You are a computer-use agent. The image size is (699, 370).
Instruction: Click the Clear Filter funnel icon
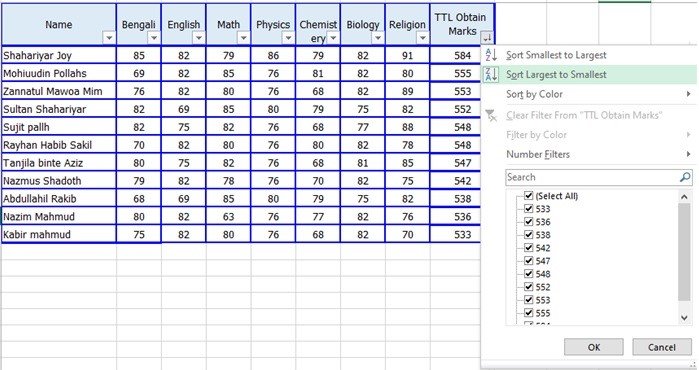pyautogui.click(x=491, y=115)
